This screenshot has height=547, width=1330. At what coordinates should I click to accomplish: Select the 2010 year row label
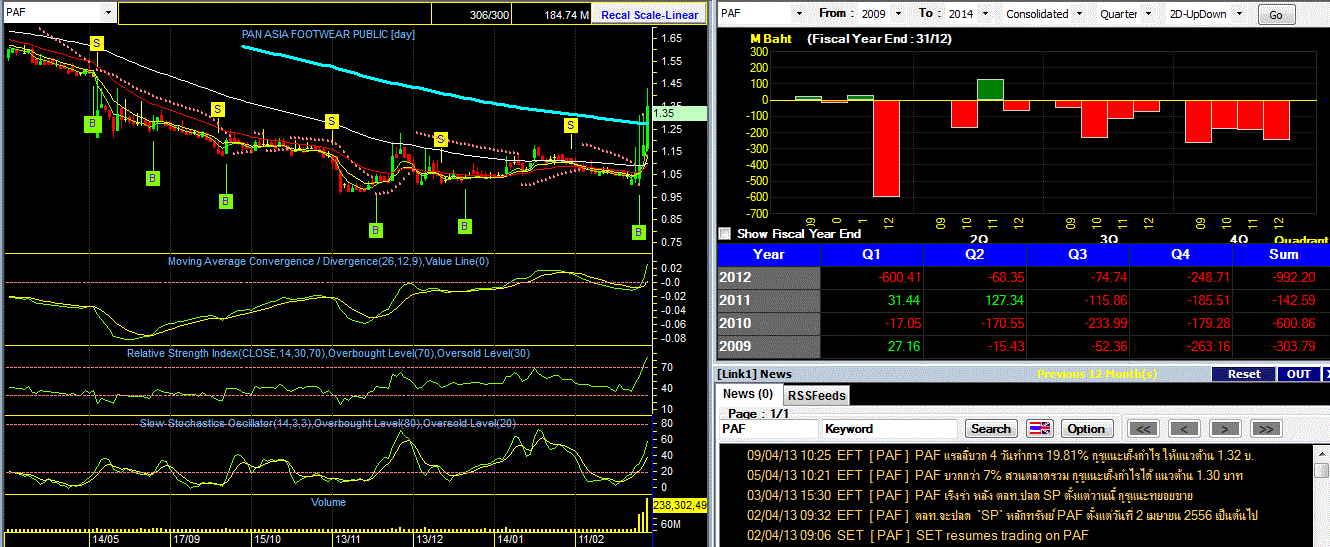click(768, 323)
